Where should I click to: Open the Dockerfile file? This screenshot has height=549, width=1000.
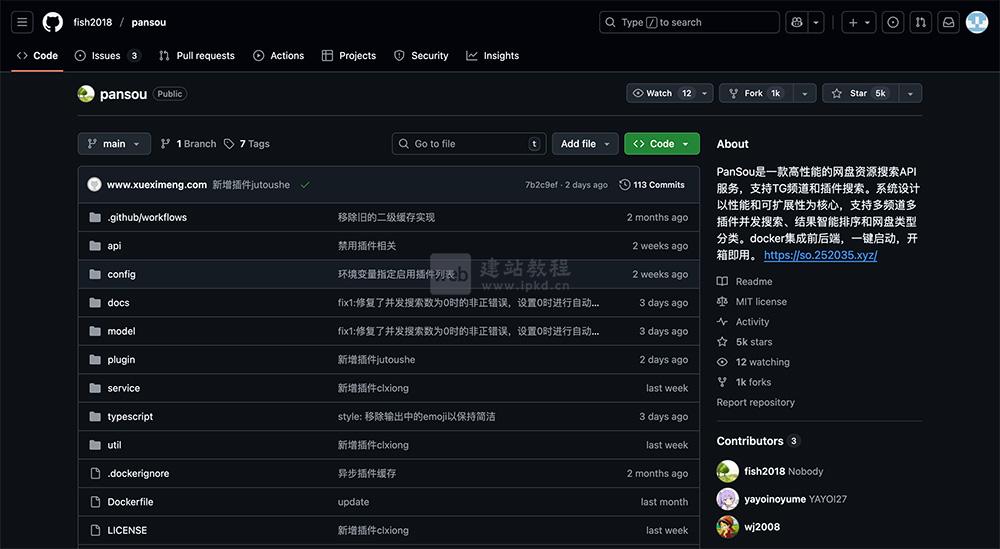click(x=130, y=502)
